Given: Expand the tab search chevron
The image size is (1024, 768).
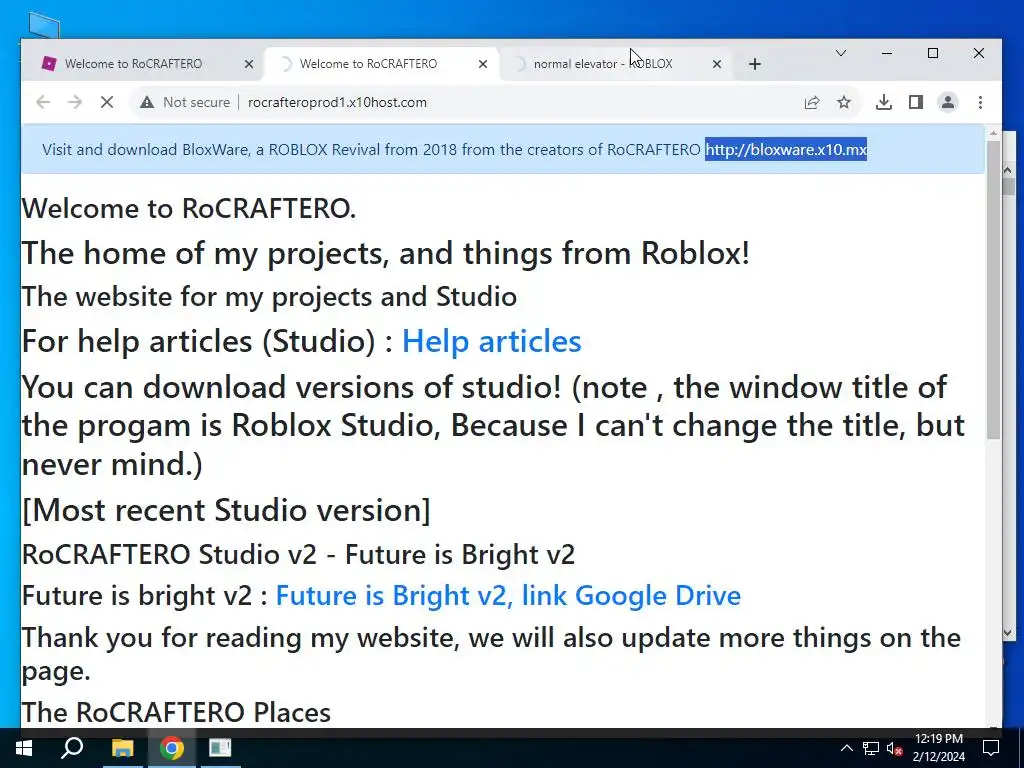Looking at the screenshot, I should point(841,53).
